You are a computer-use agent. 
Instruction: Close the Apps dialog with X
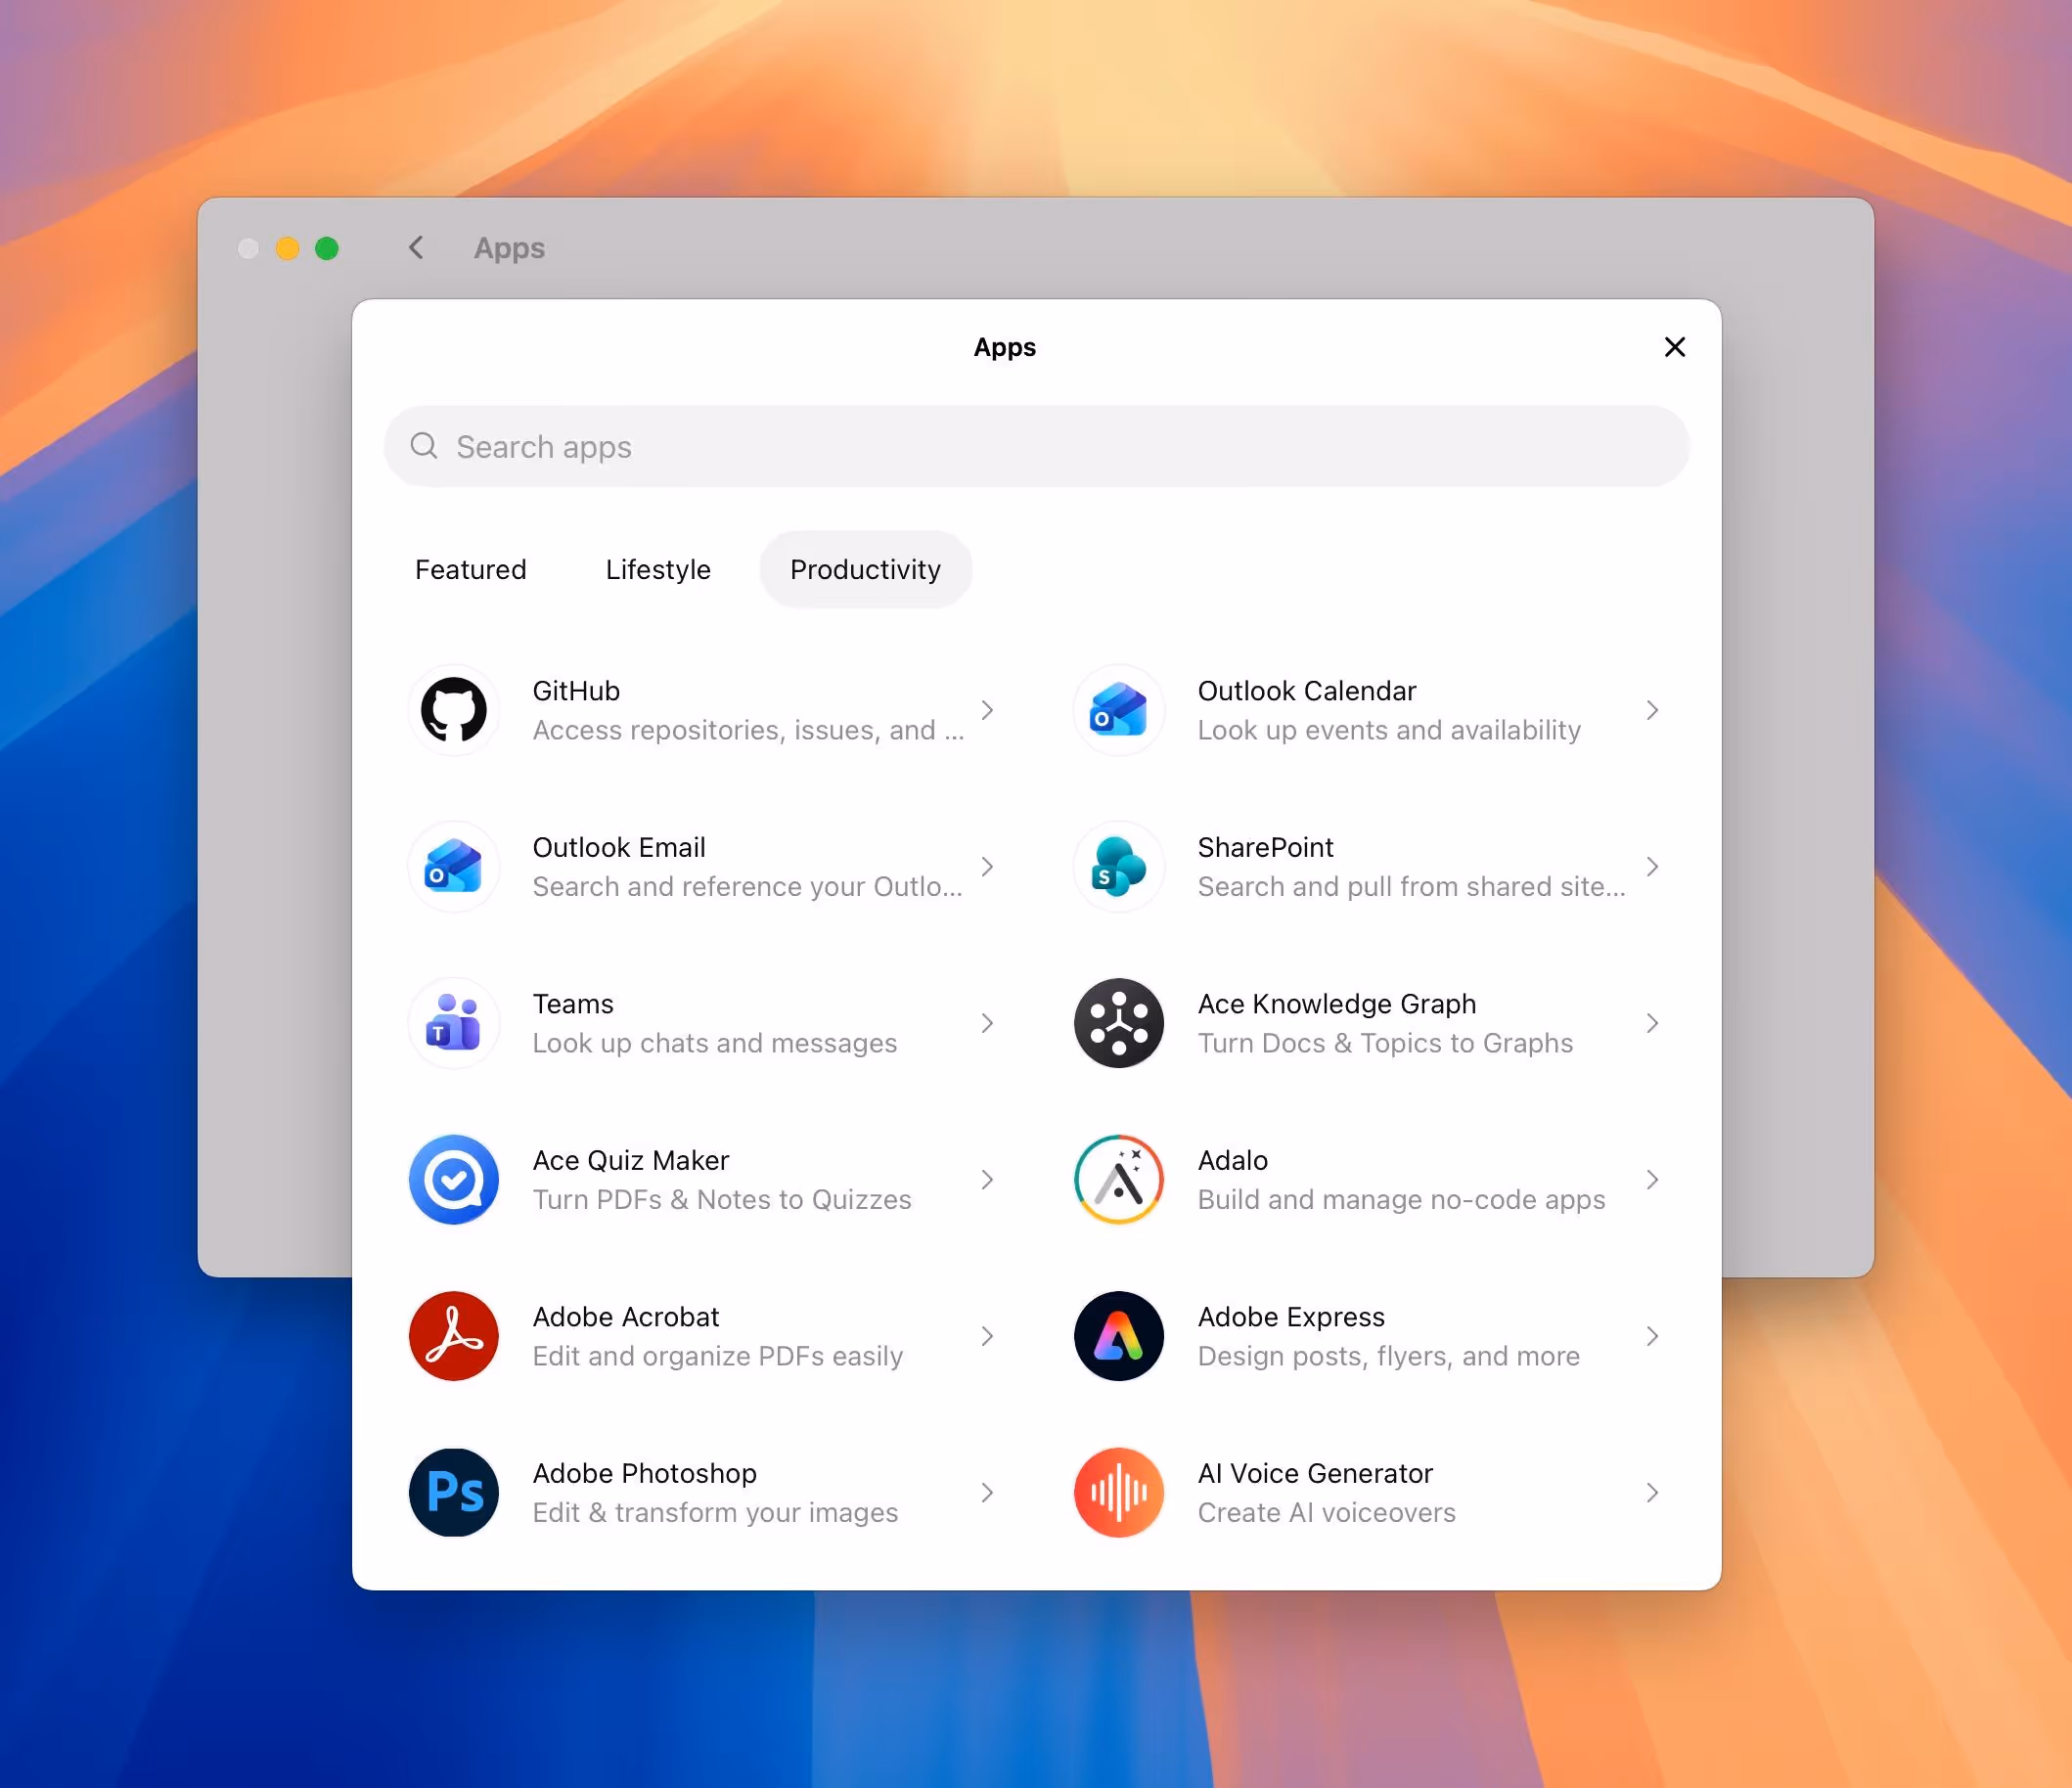pyautogui.click(x=1675, y=347)
